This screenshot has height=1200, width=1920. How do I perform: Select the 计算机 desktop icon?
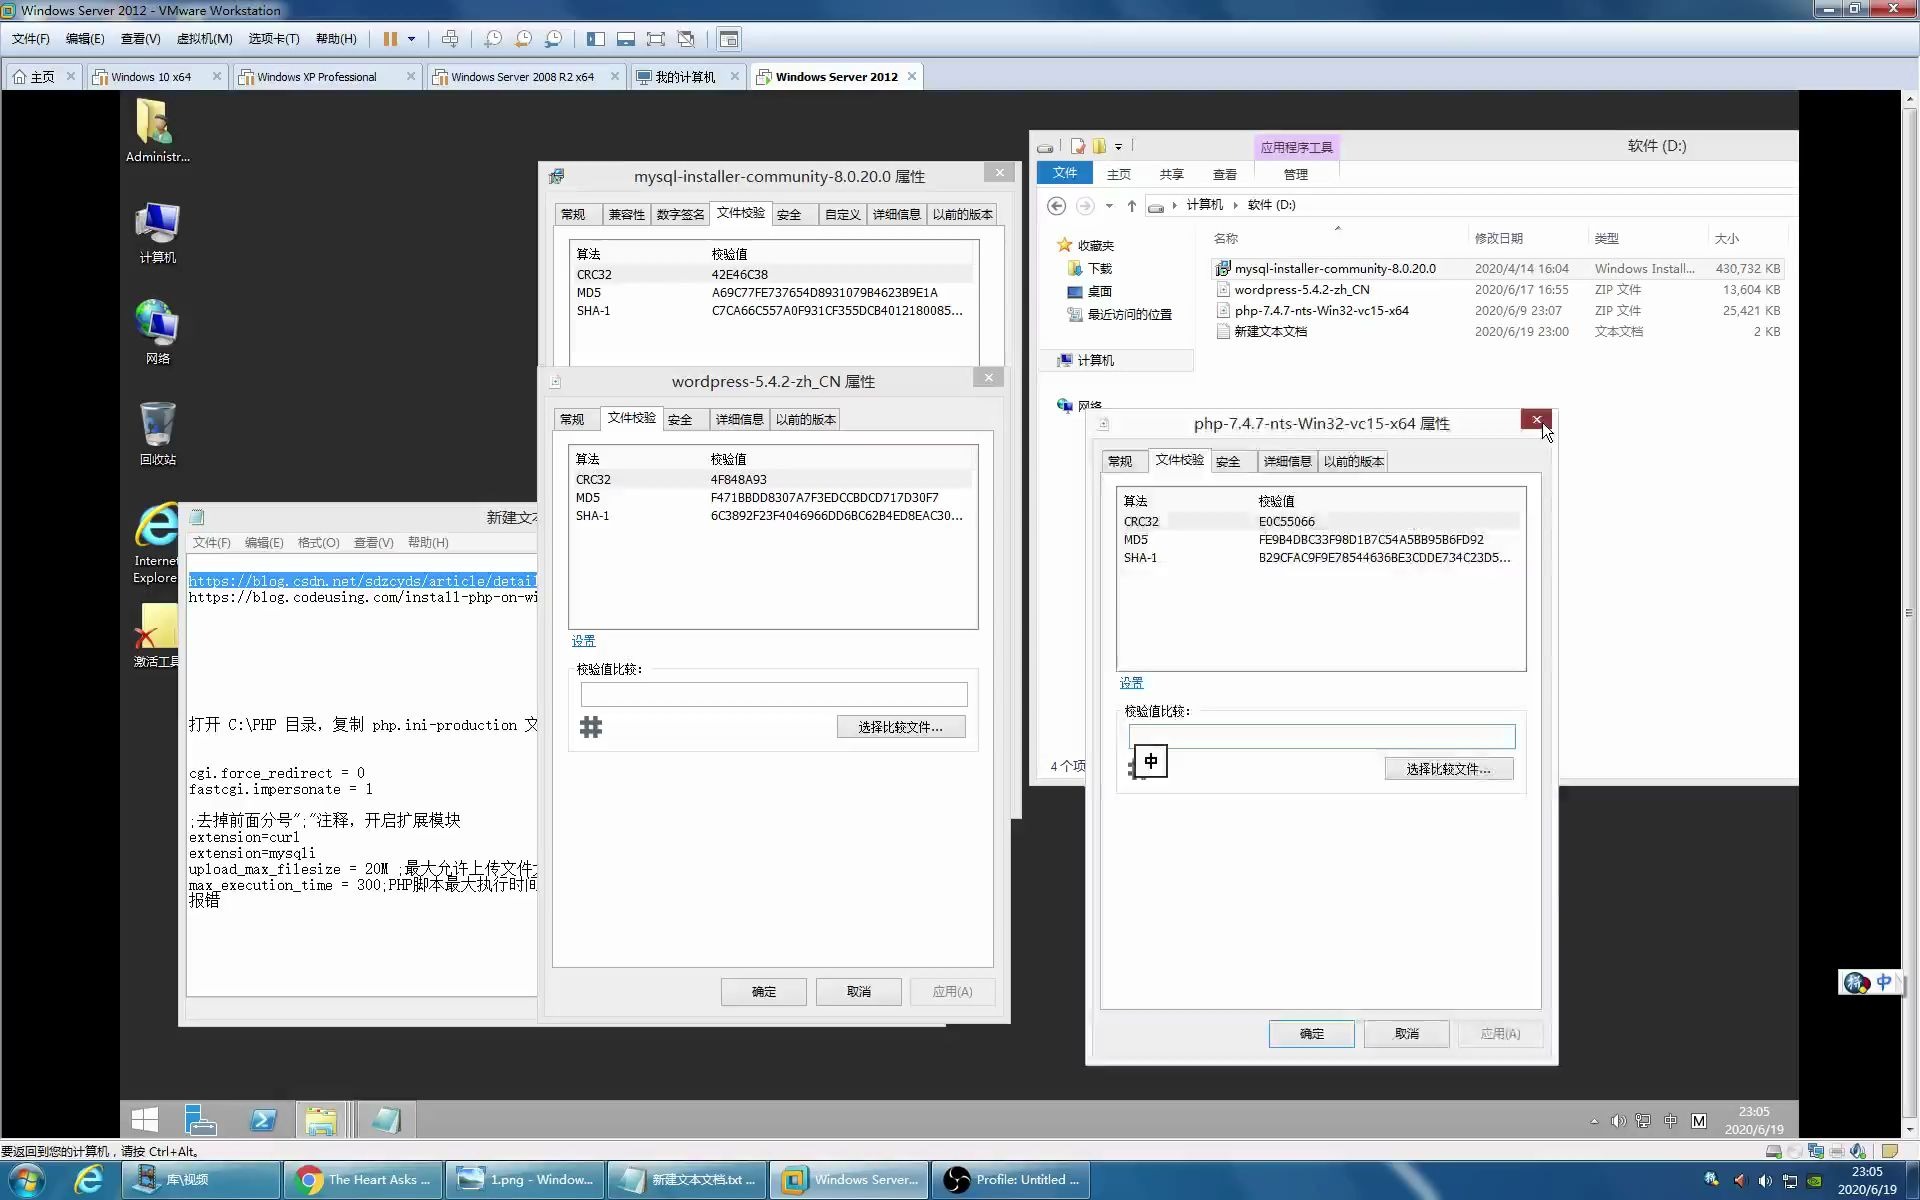click(x=157, y=233)
